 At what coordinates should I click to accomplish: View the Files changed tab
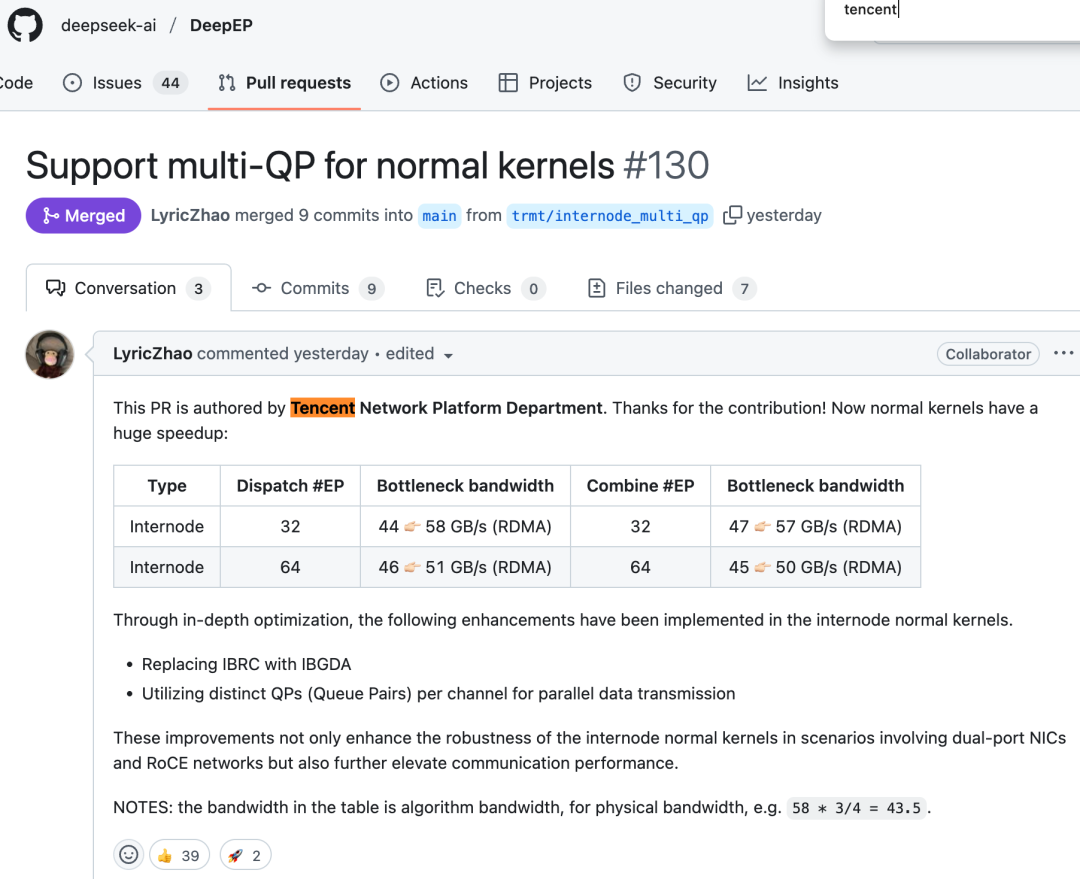tap(672, 288)
